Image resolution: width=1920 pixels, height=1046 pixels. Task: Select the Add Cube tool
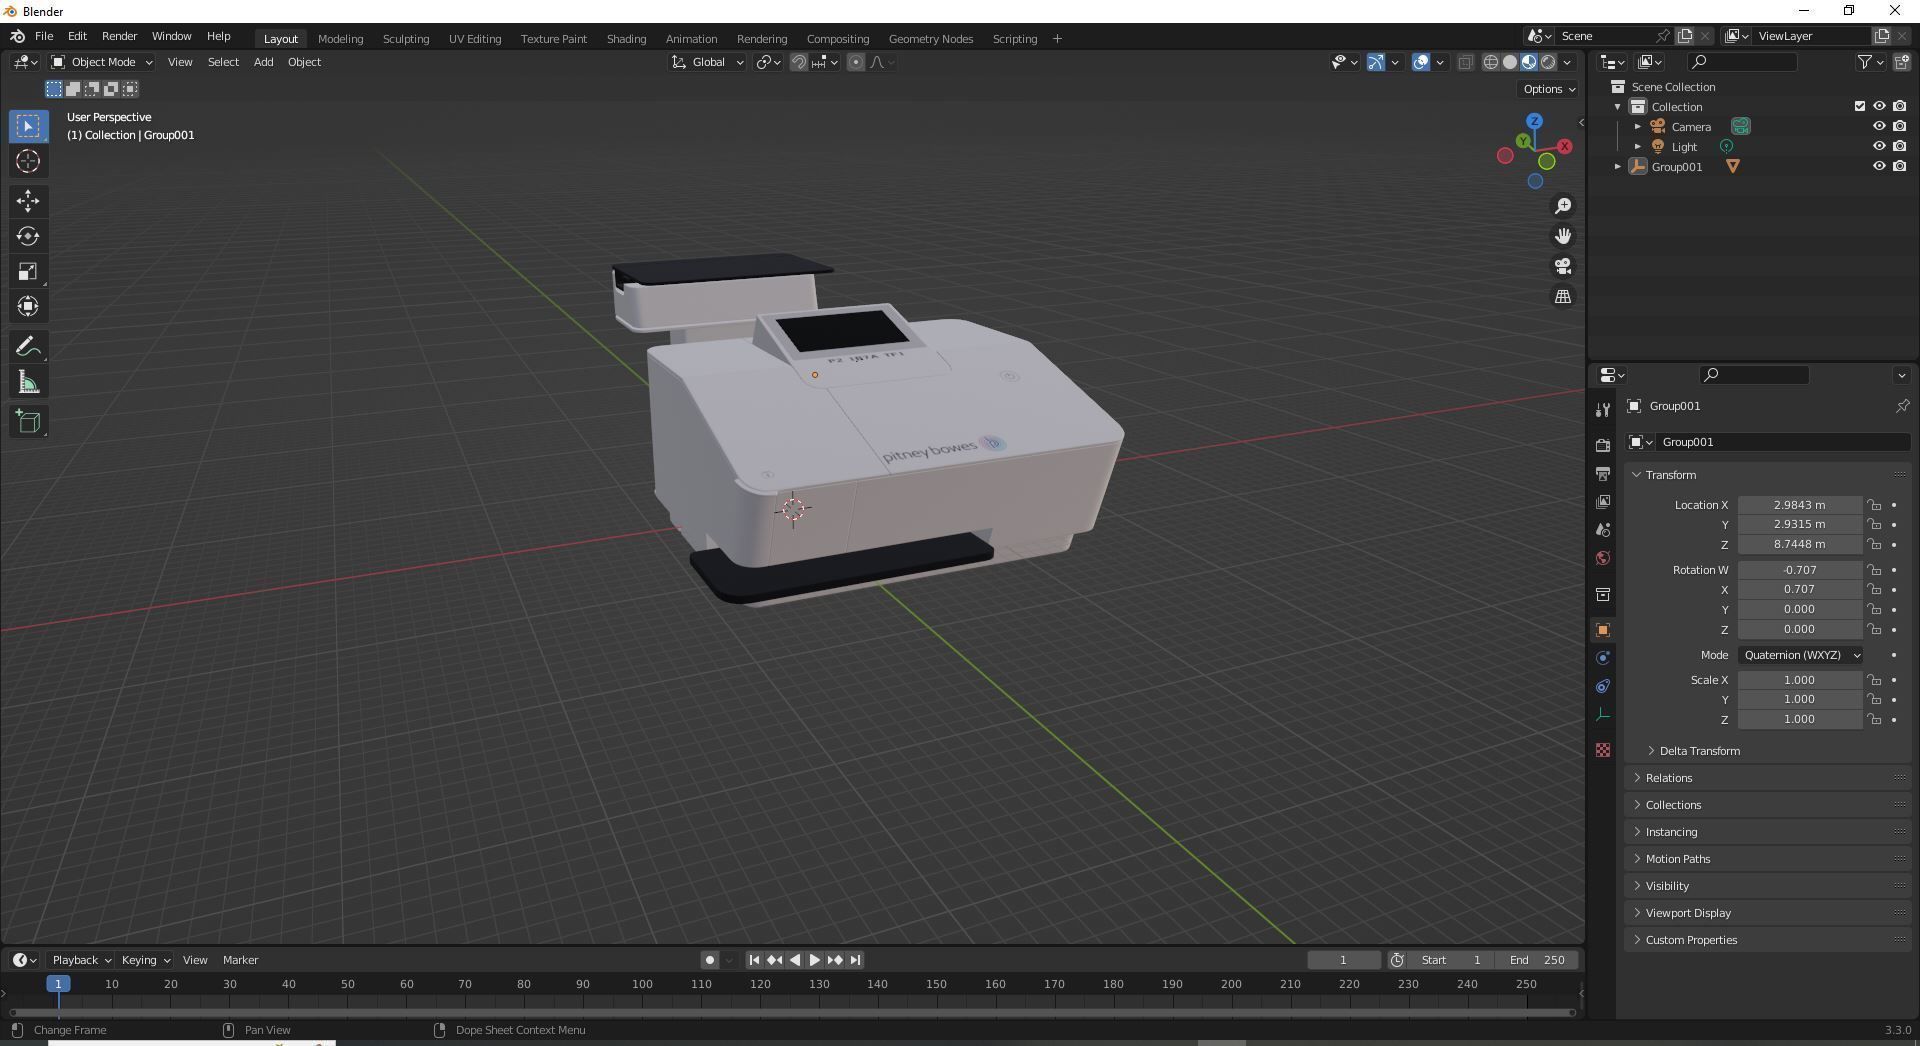[x=28, y=422]
